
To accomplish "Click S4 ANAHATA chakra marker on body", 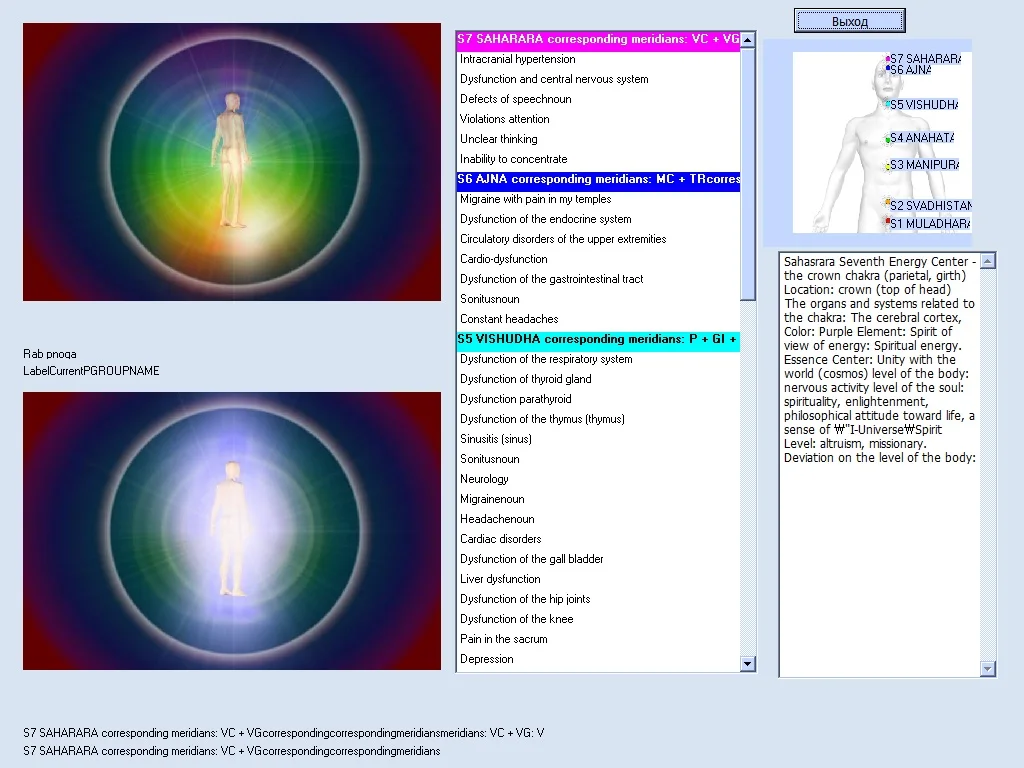I will (x=888, y=138).
